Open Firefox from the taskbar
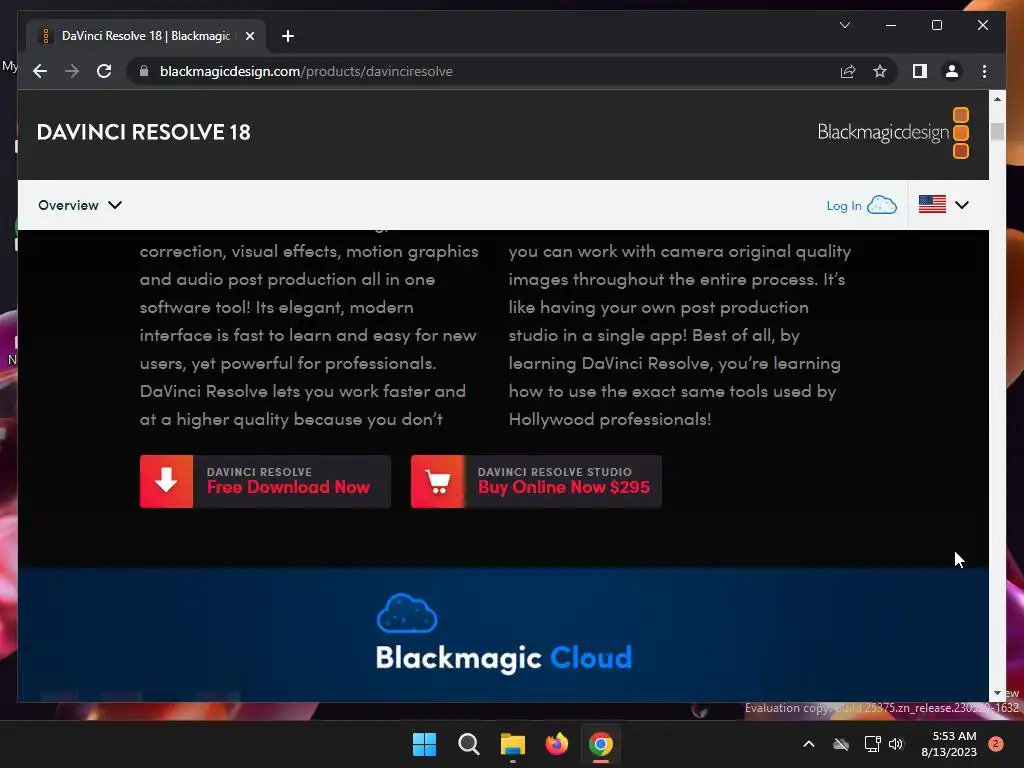 click(556, 744)
